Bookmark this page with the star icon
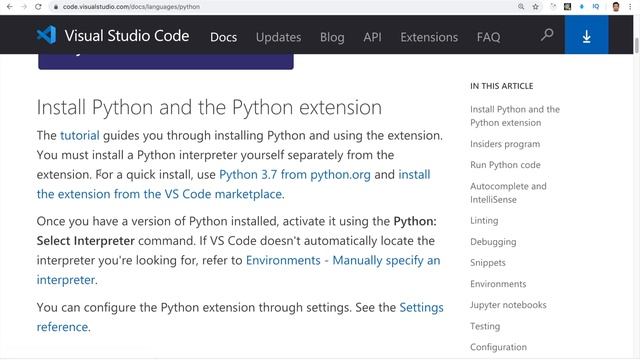Screen dimensions: 640x360 [536, 7]
